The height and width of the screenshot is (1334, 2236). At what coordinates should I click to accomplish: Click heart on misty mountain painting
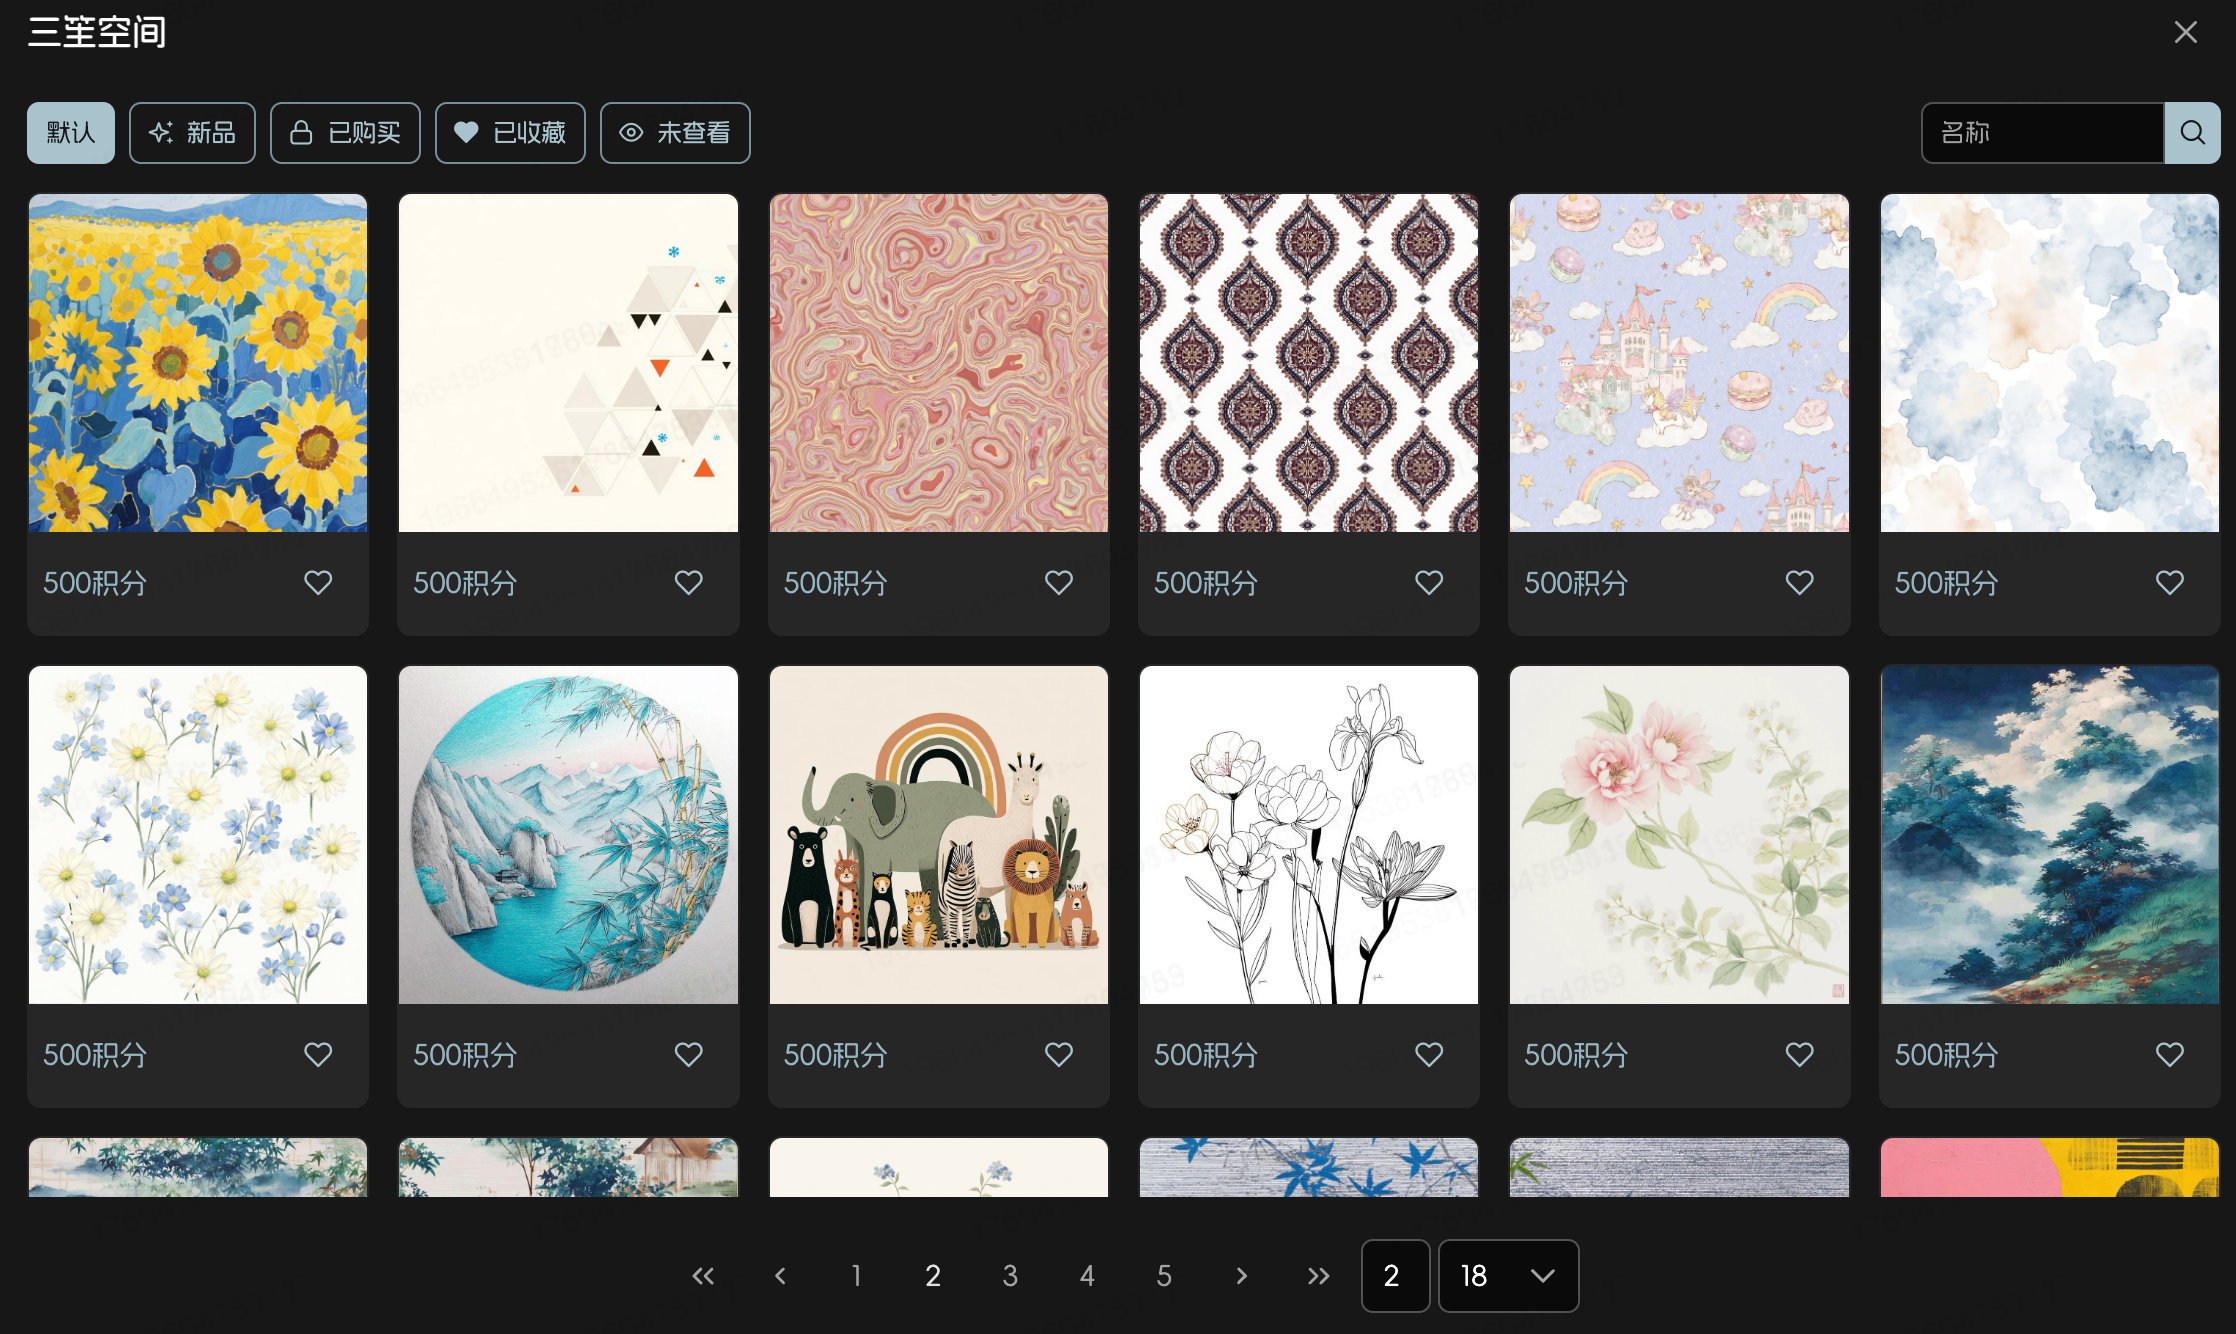[x=2169, y=1055]
